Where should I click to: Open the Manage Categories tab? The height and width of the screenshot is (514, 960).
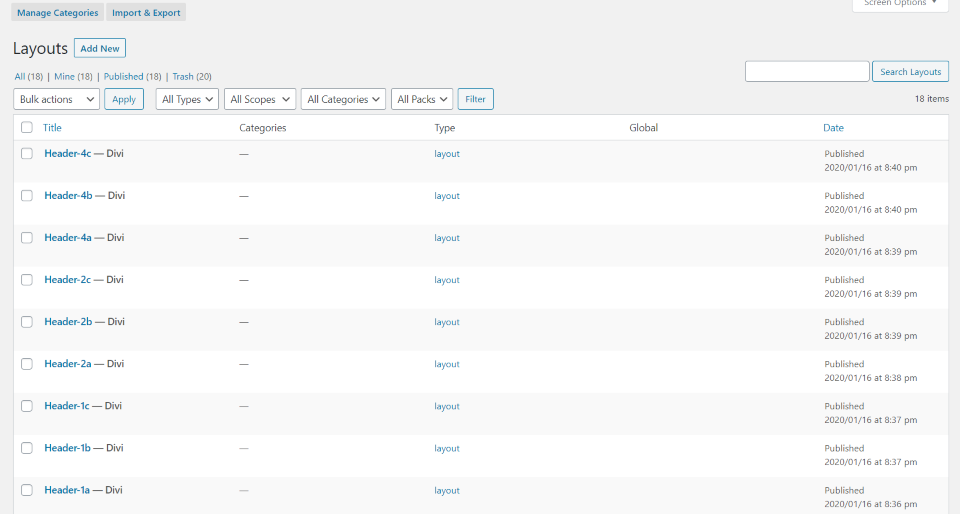click(58, 12)
